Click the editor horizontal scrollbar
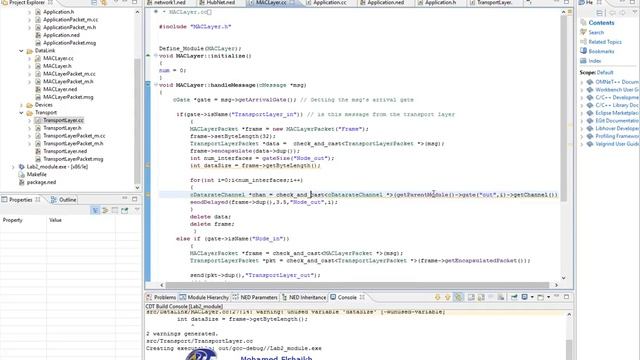The width and height of the screenshot is (640, 360). (357, 285)
